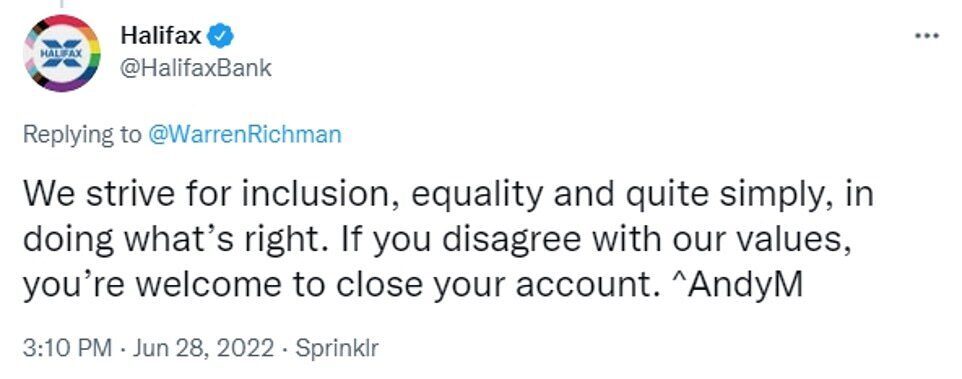Click the word 'equality' in tweet

(476, 197)
